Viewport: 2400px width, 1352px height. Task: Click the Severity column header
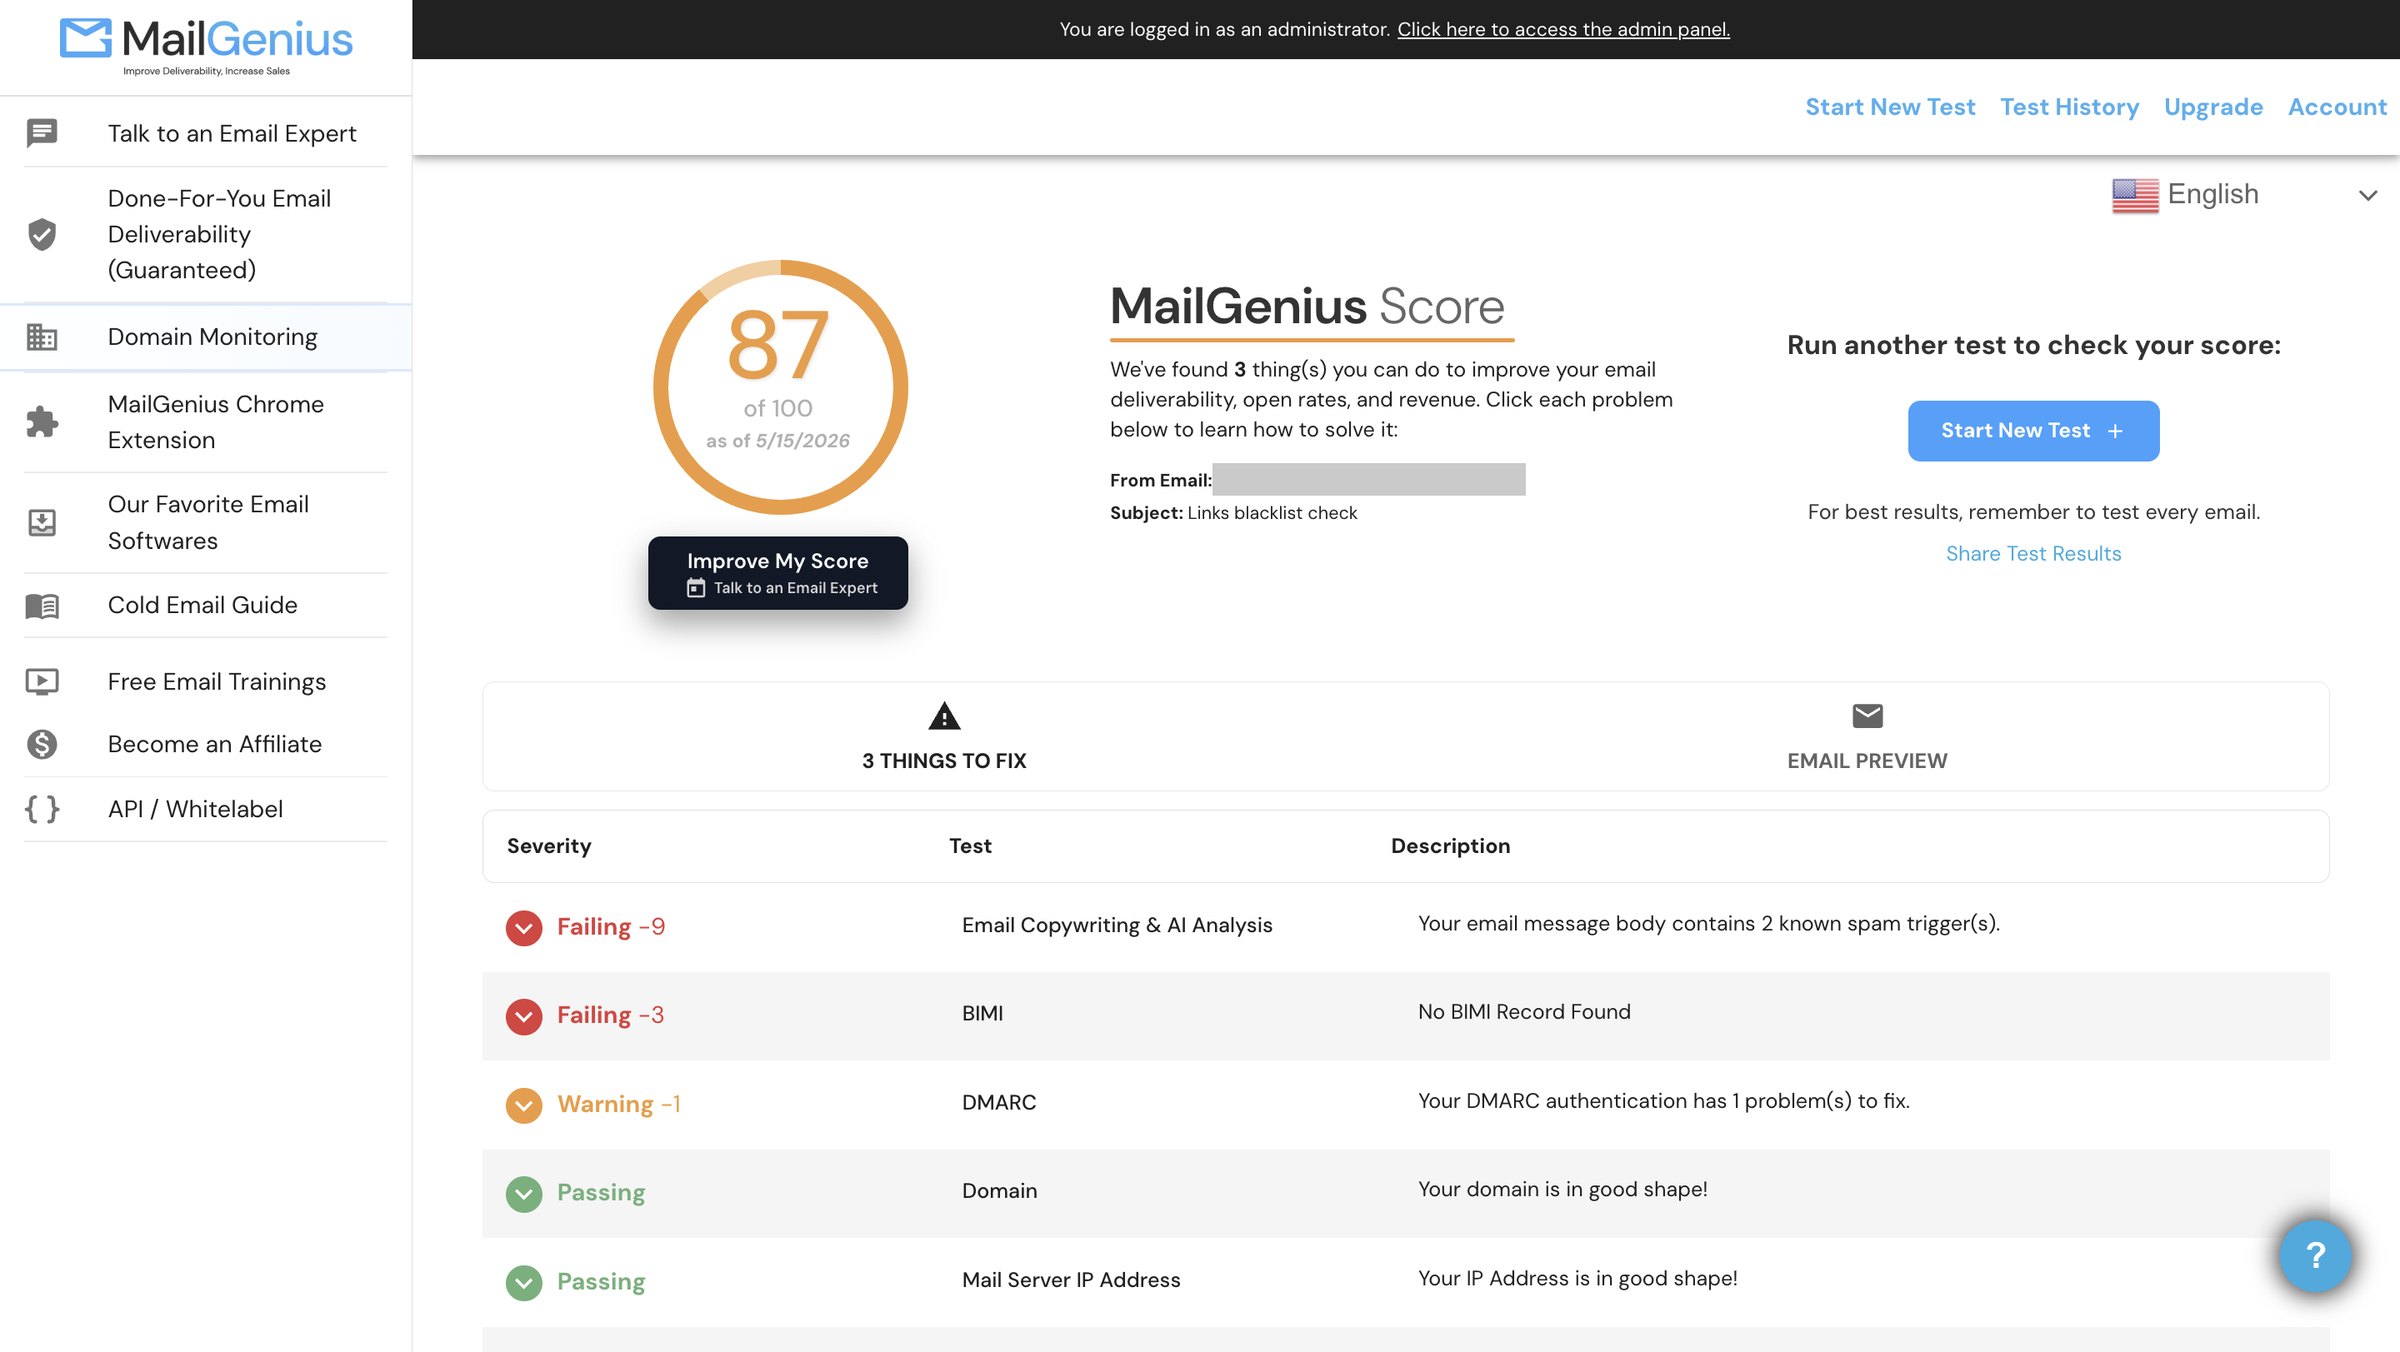click(x=549, y=846)
